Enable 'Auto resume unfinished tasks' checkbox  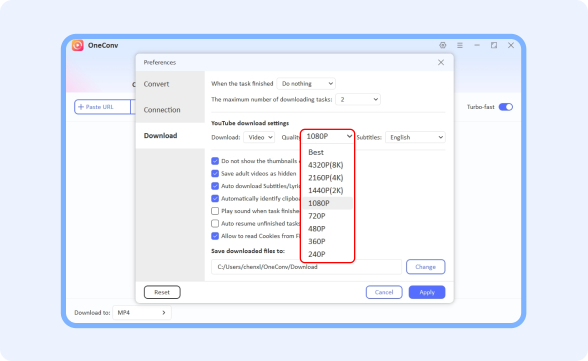[215, 223]
